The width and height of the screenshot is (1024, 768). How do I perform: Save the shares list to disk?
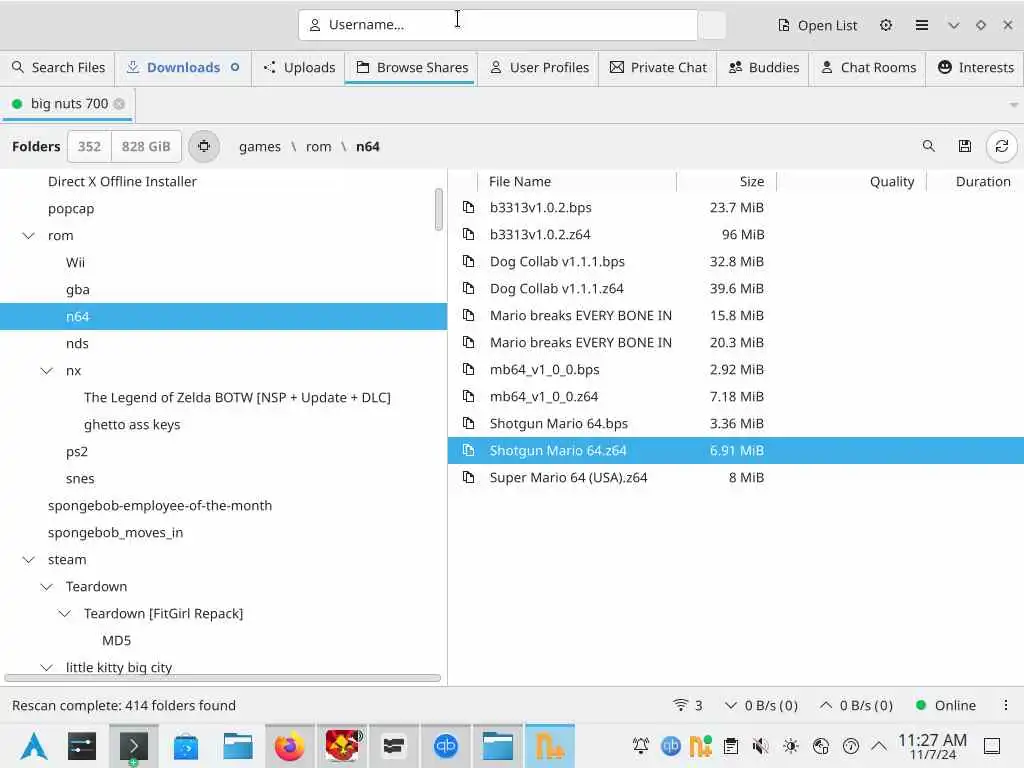pos(965,146)
